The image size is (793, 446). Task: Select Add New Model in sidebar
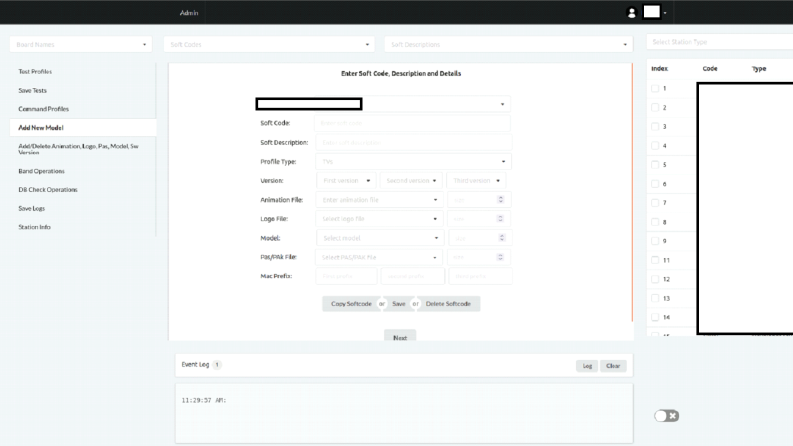click(x=83, y=127)
